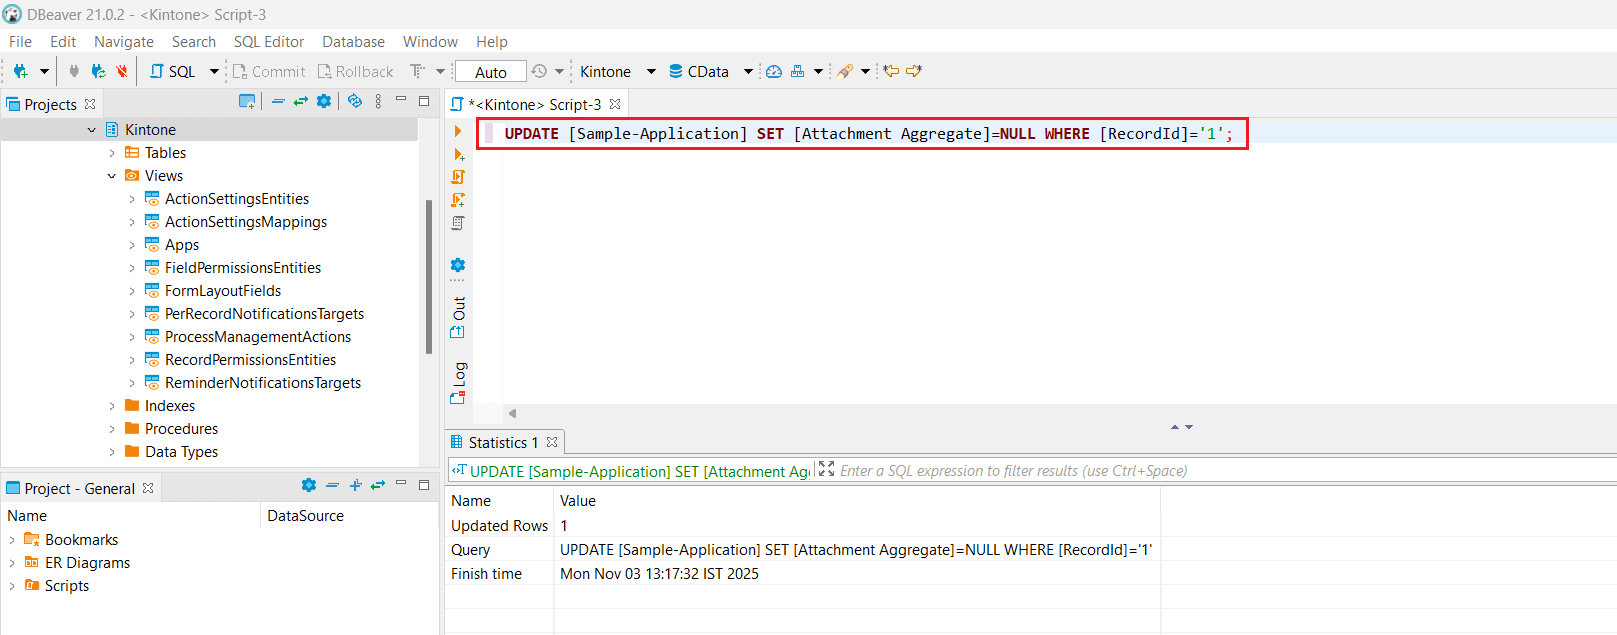Image resolution: width=1617 pixels, height=635 pixels.
Task: Click the Disconnect red plug icon
Action: (x=122, y=71)
